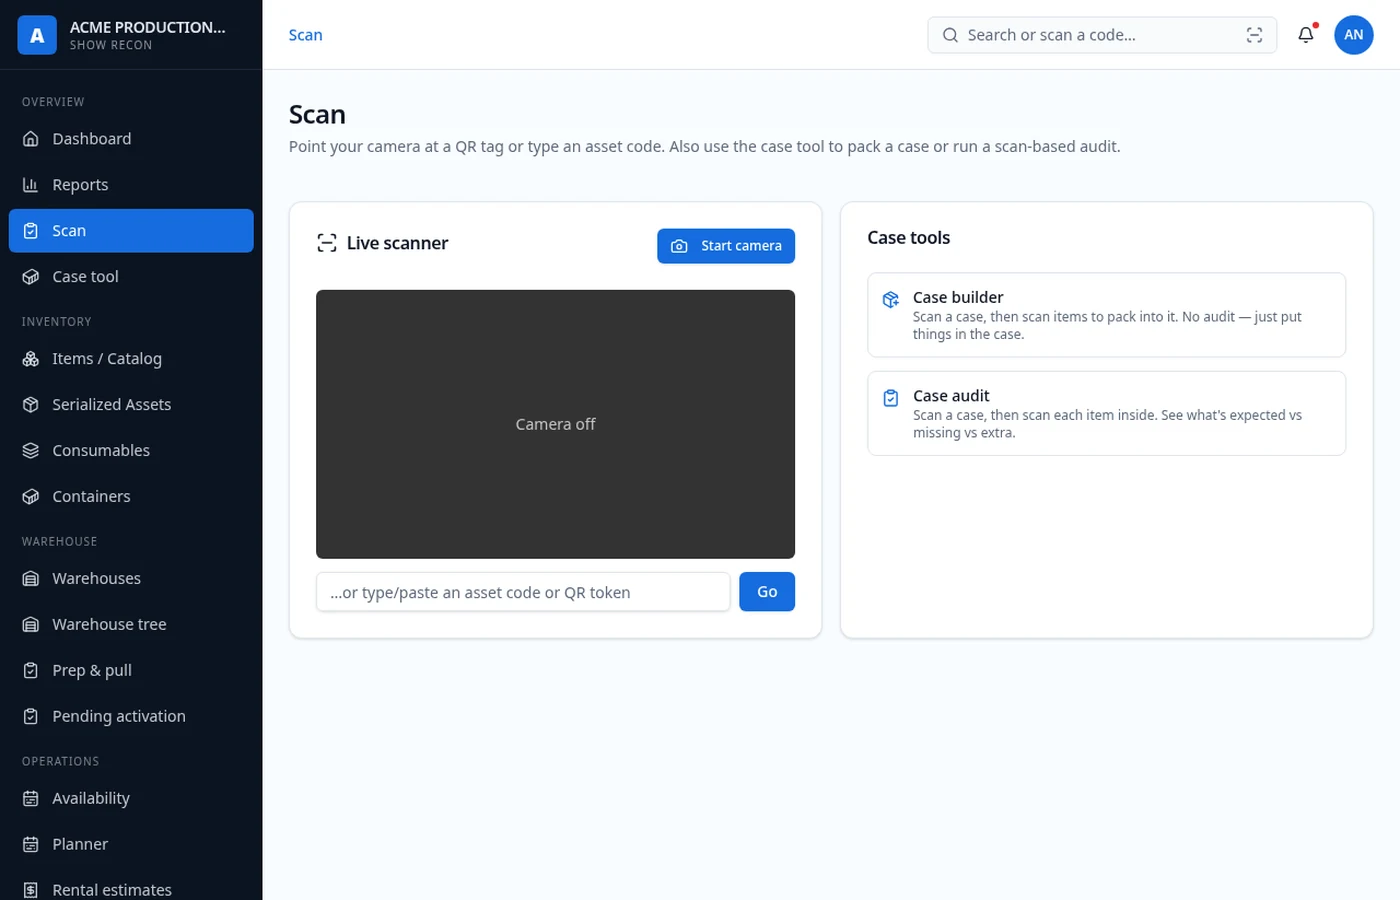Focus the Search or scan a code field
The image size is (1400, 900).
[1102, 35]
